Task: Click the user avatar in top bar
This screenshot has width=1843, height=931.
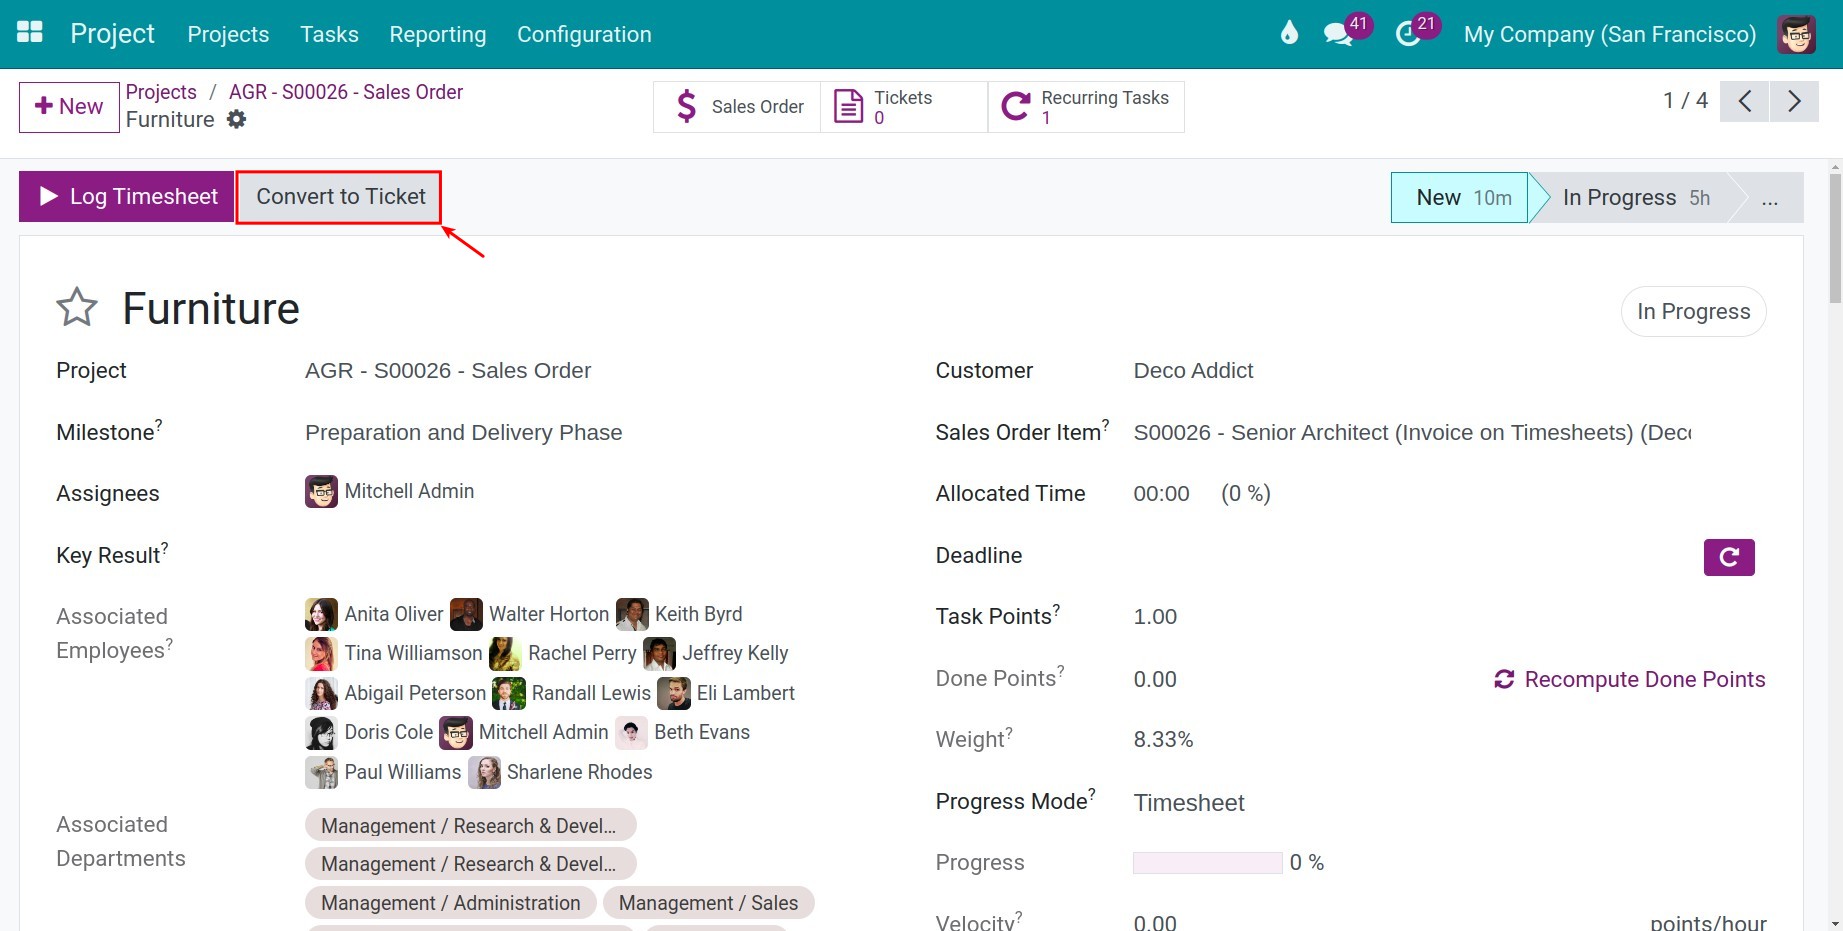Action: (1796, 34)
